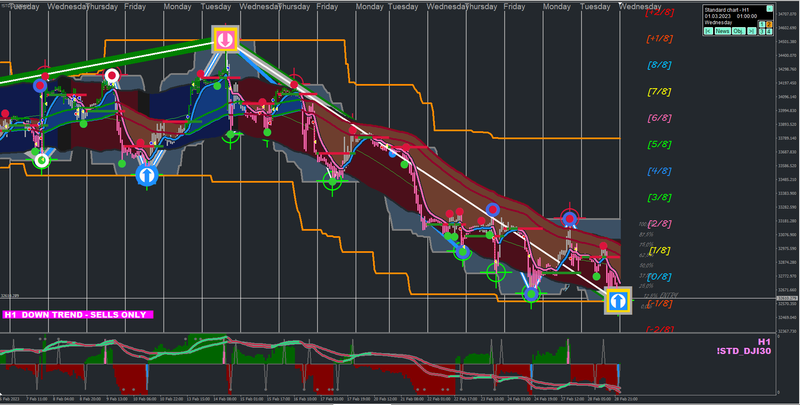Click the Obj. button in chart panel

click(x=739, y=31)
